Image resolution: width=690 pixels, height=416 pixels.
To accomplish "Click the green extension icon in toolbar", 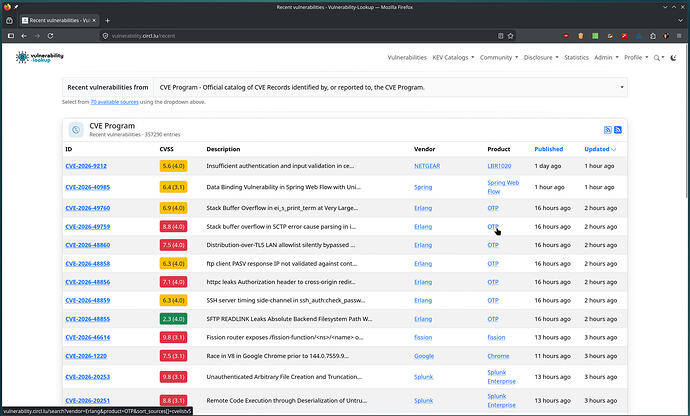I will pos(595,36).
